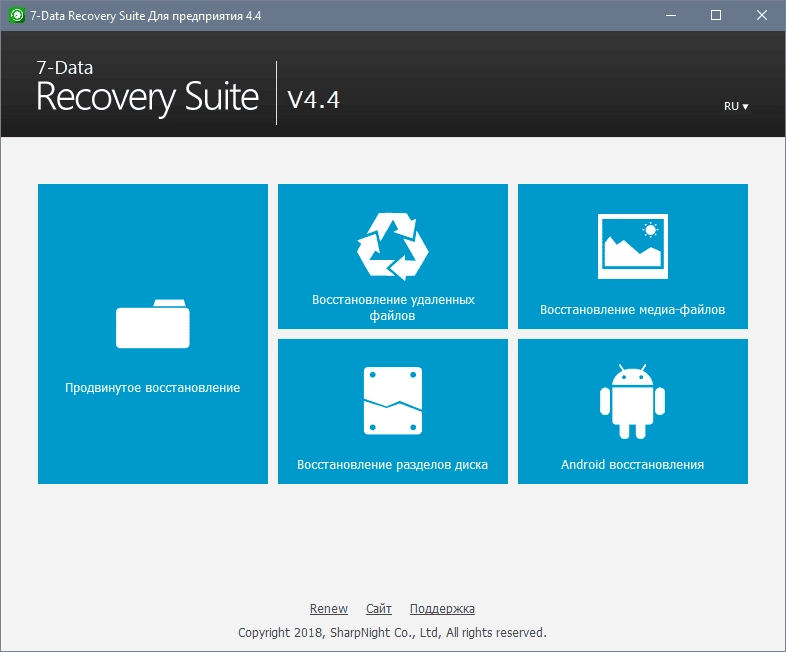The image size is (786, 652).
Task: Click the Renew link
Action: [x=328, y=608]
